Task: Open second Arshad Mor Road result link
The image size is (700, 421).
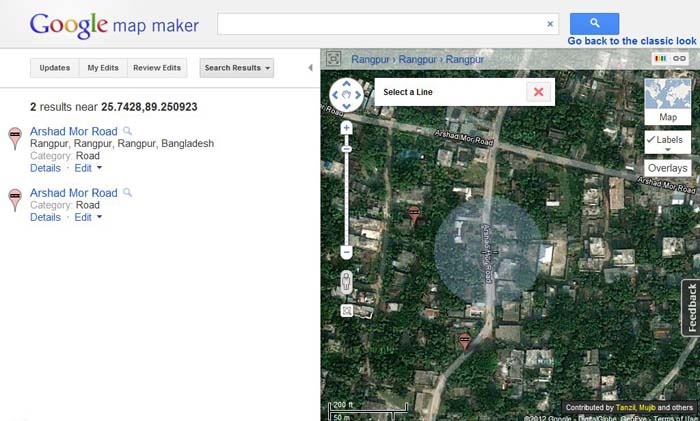Action: click(74, 193)
